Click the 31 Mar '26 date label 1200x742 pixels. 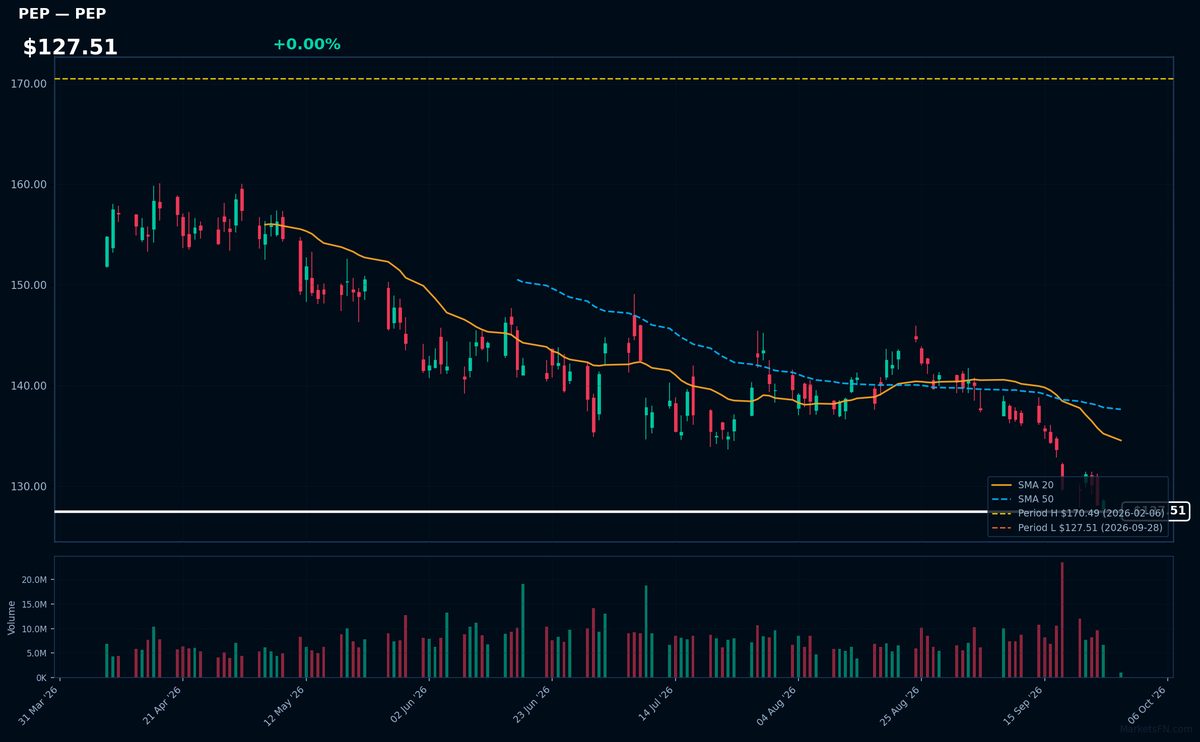pyautogui.click(x=39, y=704)
